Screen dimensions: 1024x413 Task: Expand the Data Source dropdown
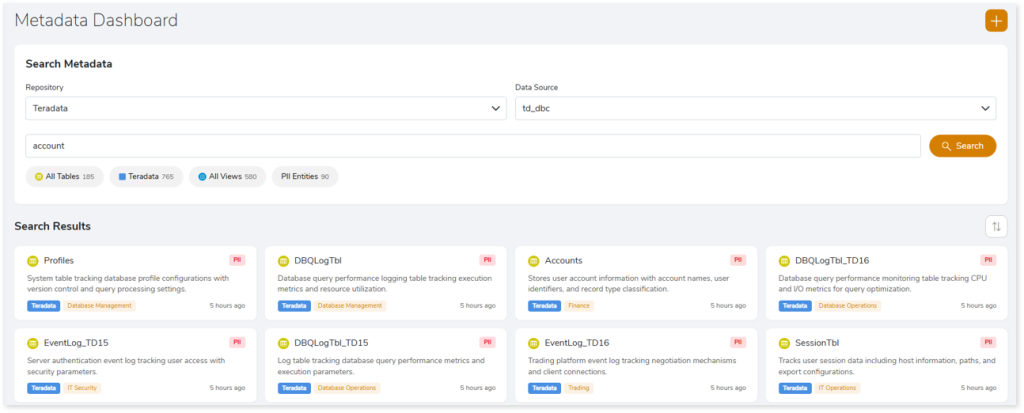[755, 108]
